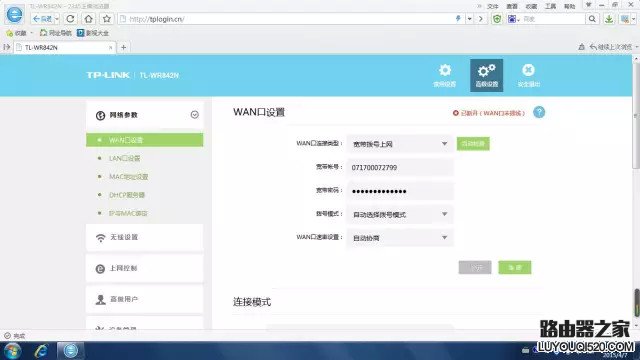Open the WAN口连接类型 dropdown

pos(400,144)
